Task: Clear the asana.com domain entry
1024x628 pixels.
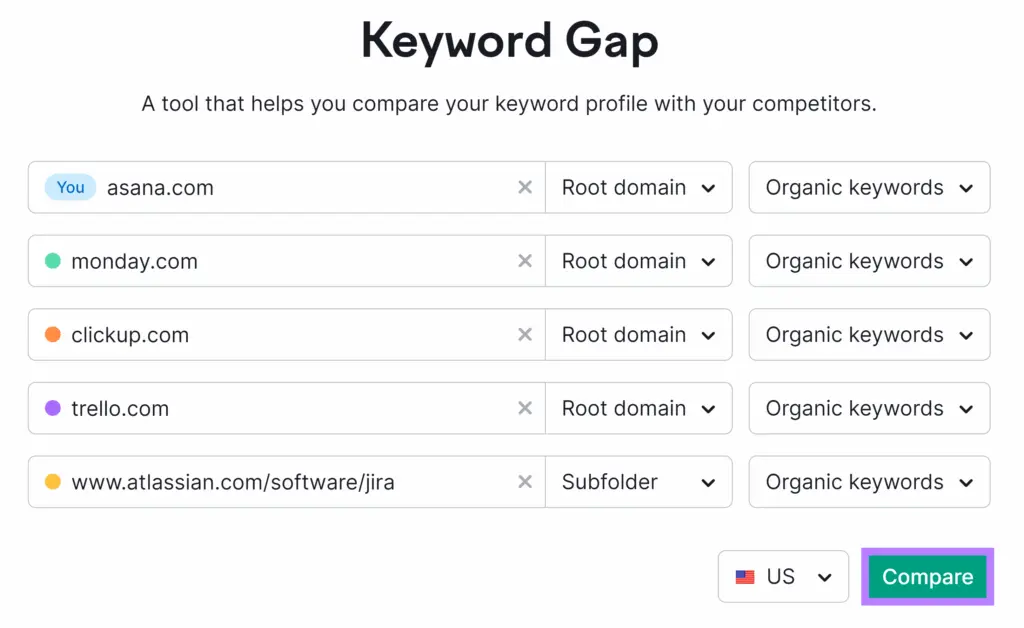Action: click(525, 188)
